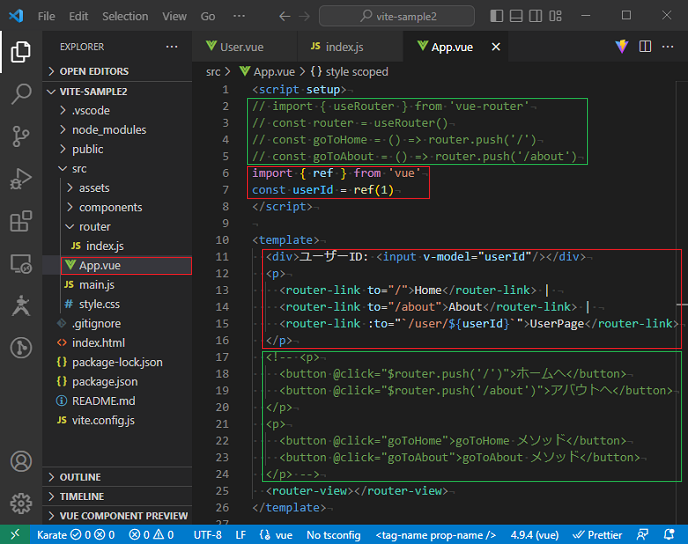The image size is (688, 544).
Task: Open the File menu
Action: pos(46,16)
